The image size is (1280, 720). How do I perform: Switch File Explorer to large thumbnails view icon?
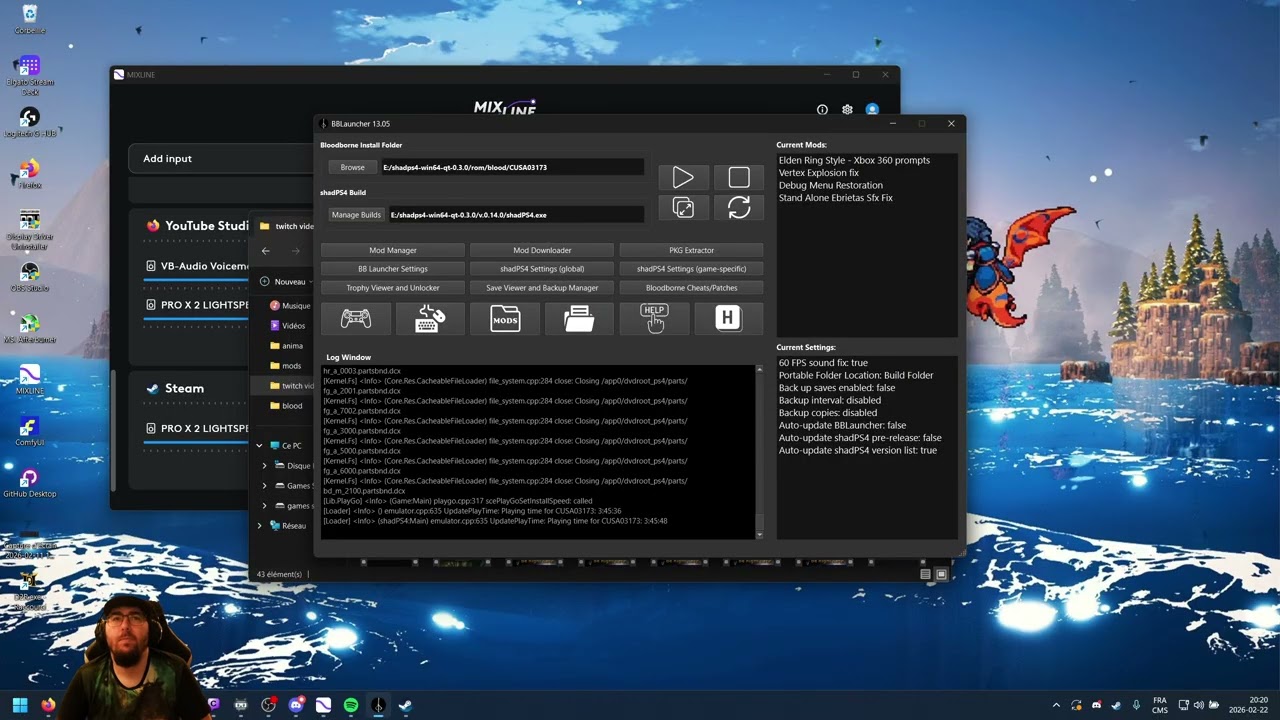coord(941,574)
